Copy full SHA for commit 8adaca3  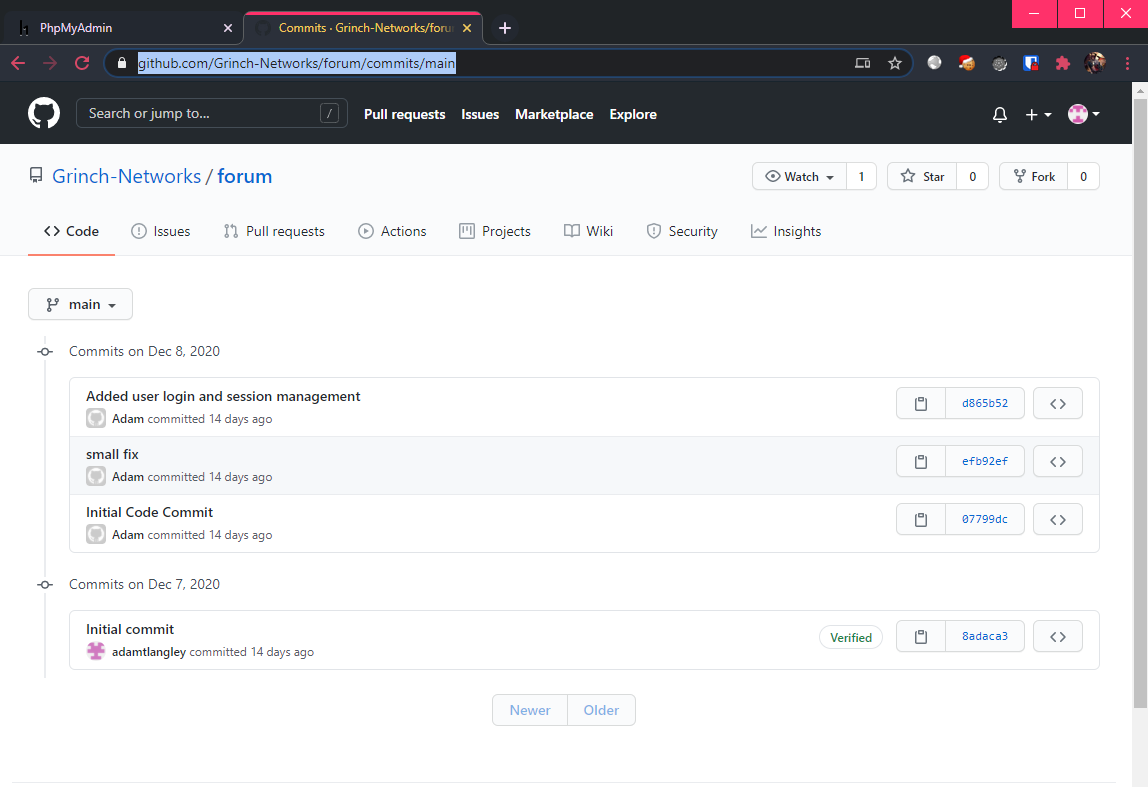pyautogui.click(x=920, y=636)
